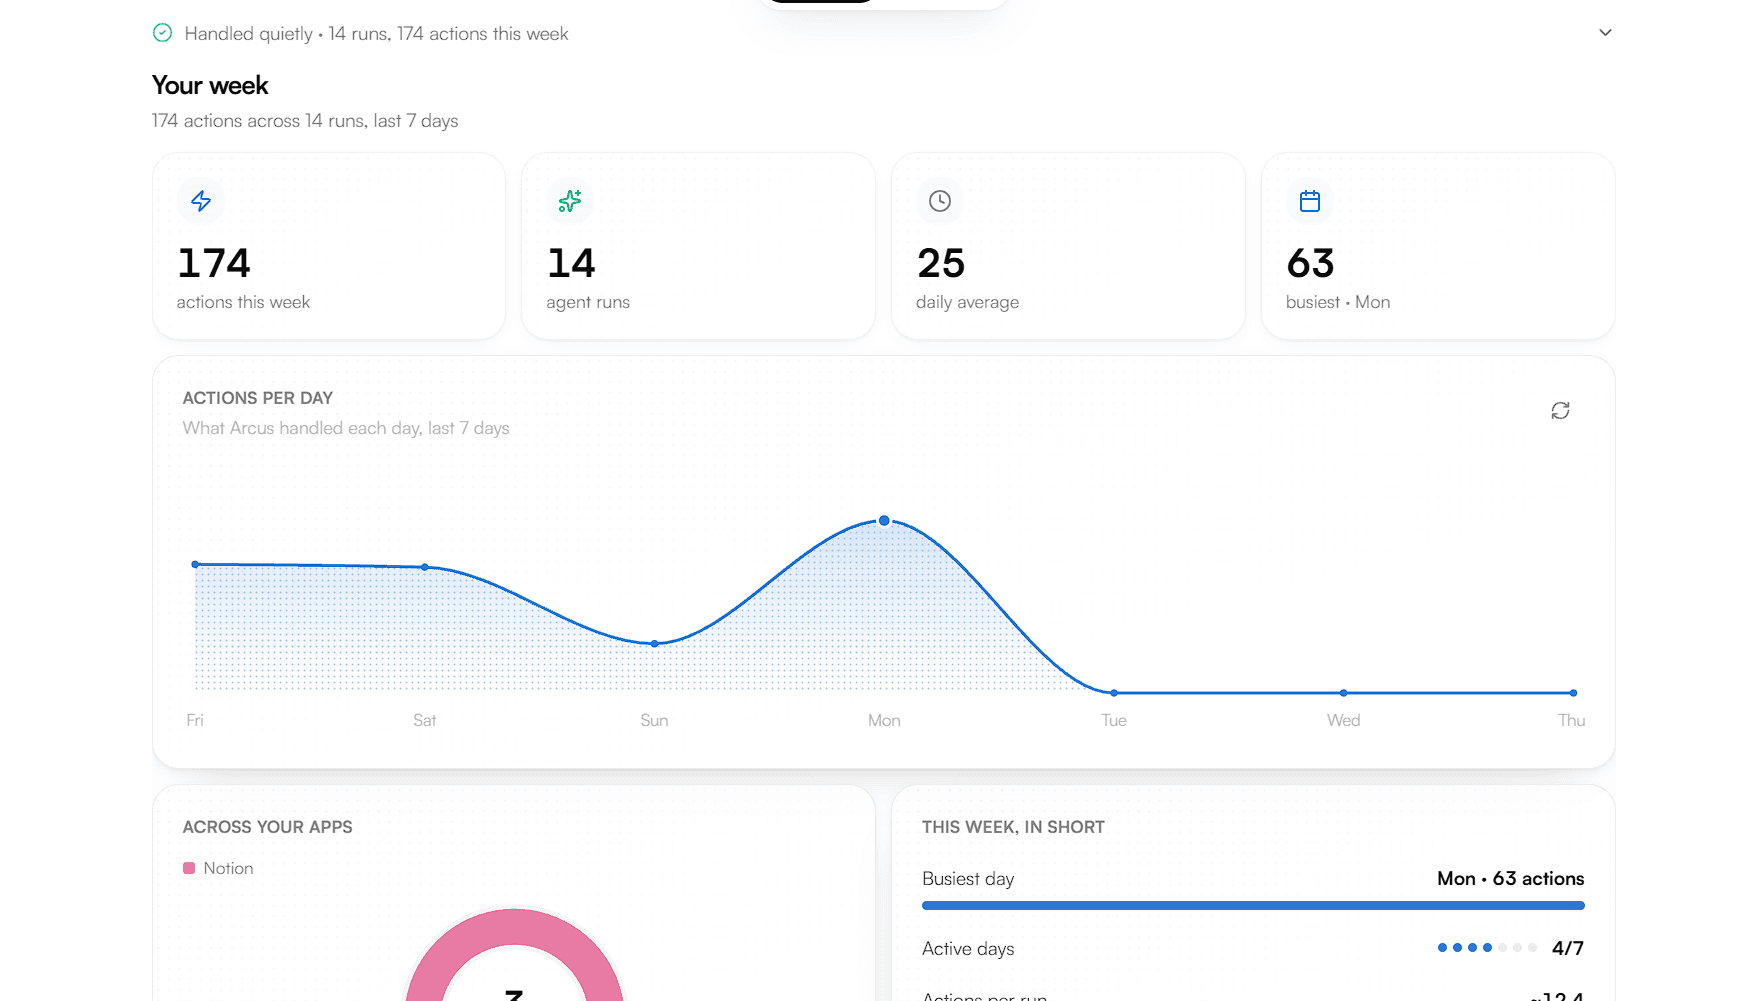
Task: Select the Thu data point on chart
Action: tap(1573, 692)
